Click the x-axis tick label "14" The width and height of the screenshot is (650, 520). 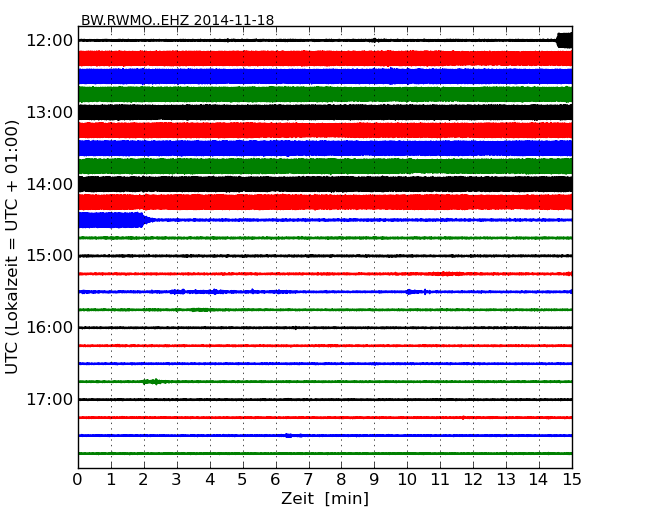click(x=539, y=479)
